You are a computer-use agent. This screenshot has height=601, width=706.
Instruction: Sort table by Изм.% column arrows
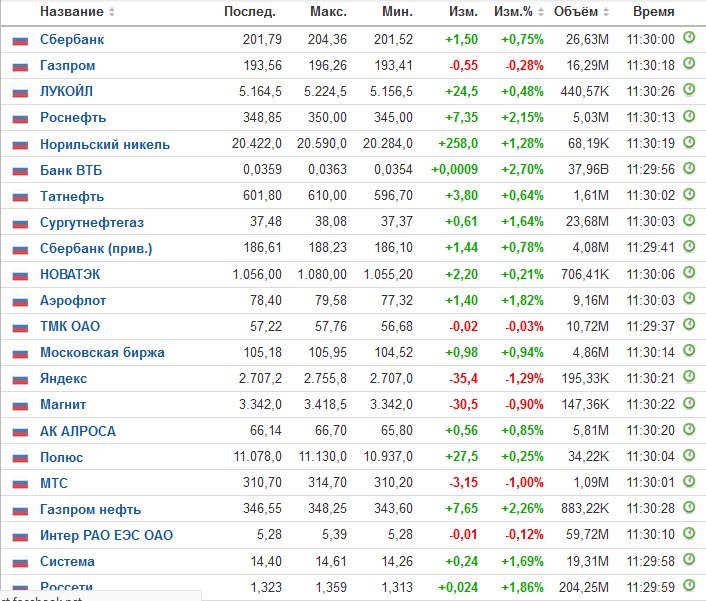[541, 12]
